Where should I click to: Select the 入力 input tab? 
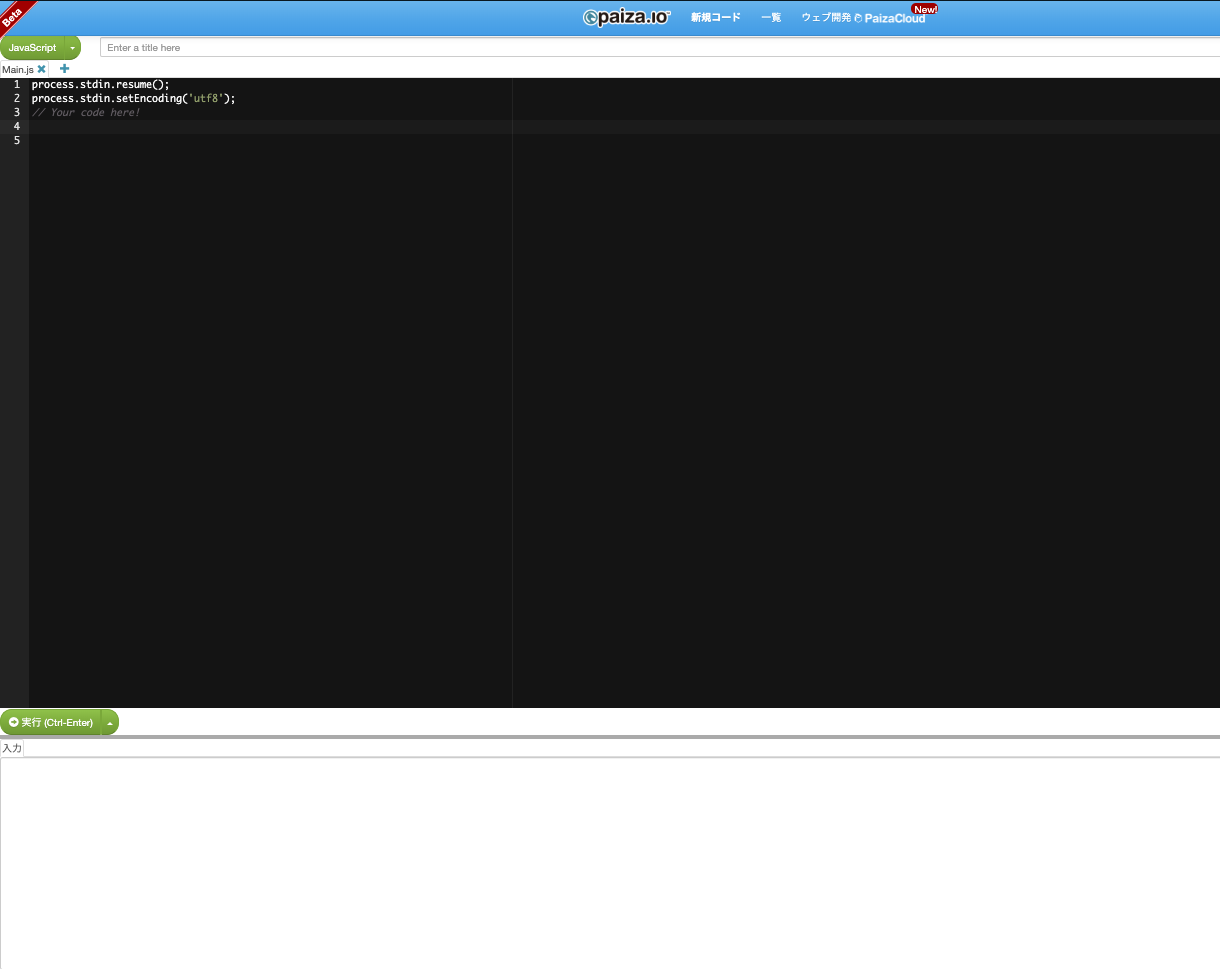12,748
